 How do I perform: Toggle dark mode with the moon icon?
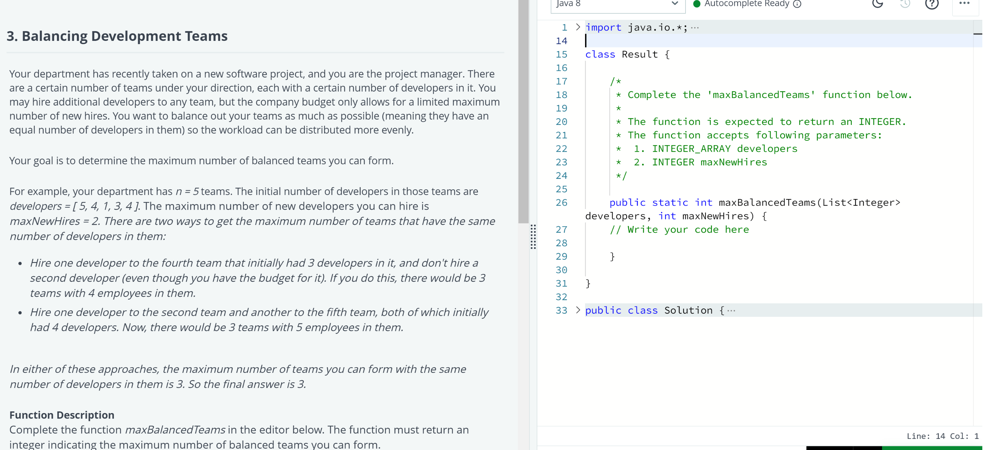pos(877,4)
